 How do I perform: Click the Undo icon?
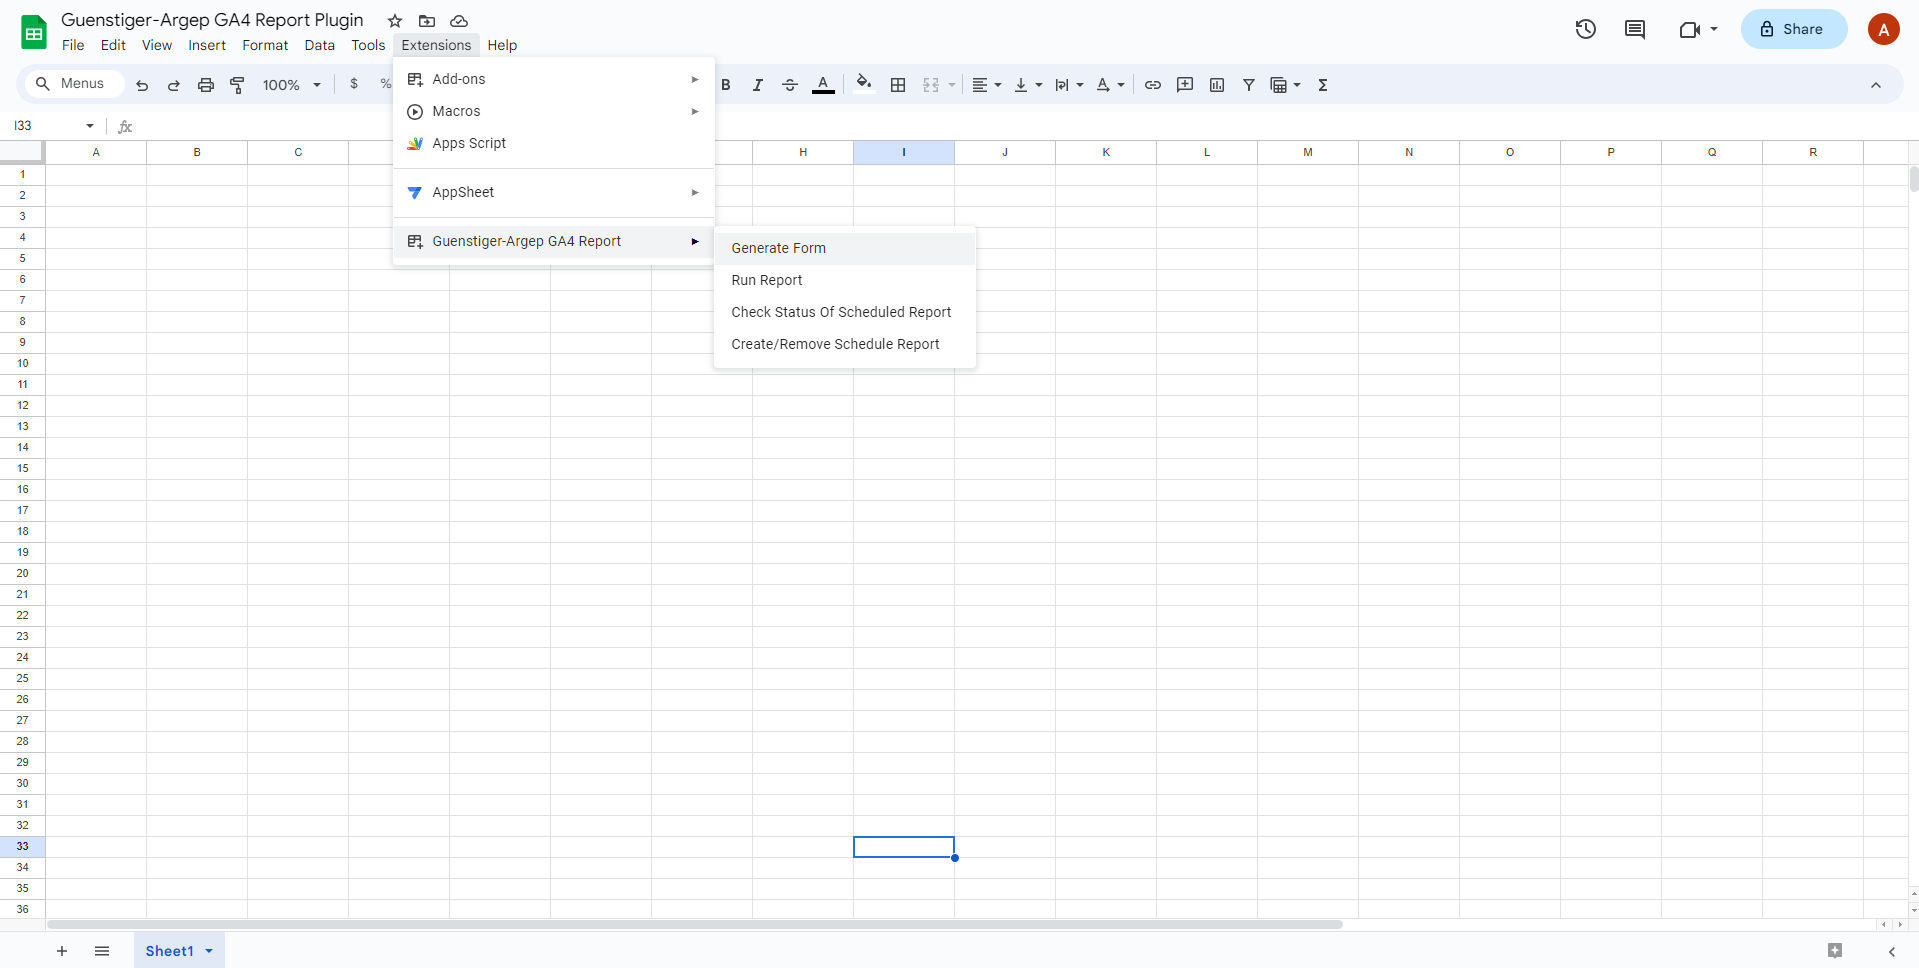[142, 85]
